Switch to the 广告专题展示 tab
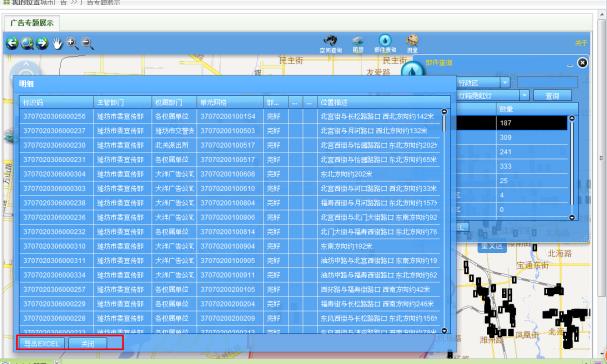607x364 pixels. (x=32, y=23)
